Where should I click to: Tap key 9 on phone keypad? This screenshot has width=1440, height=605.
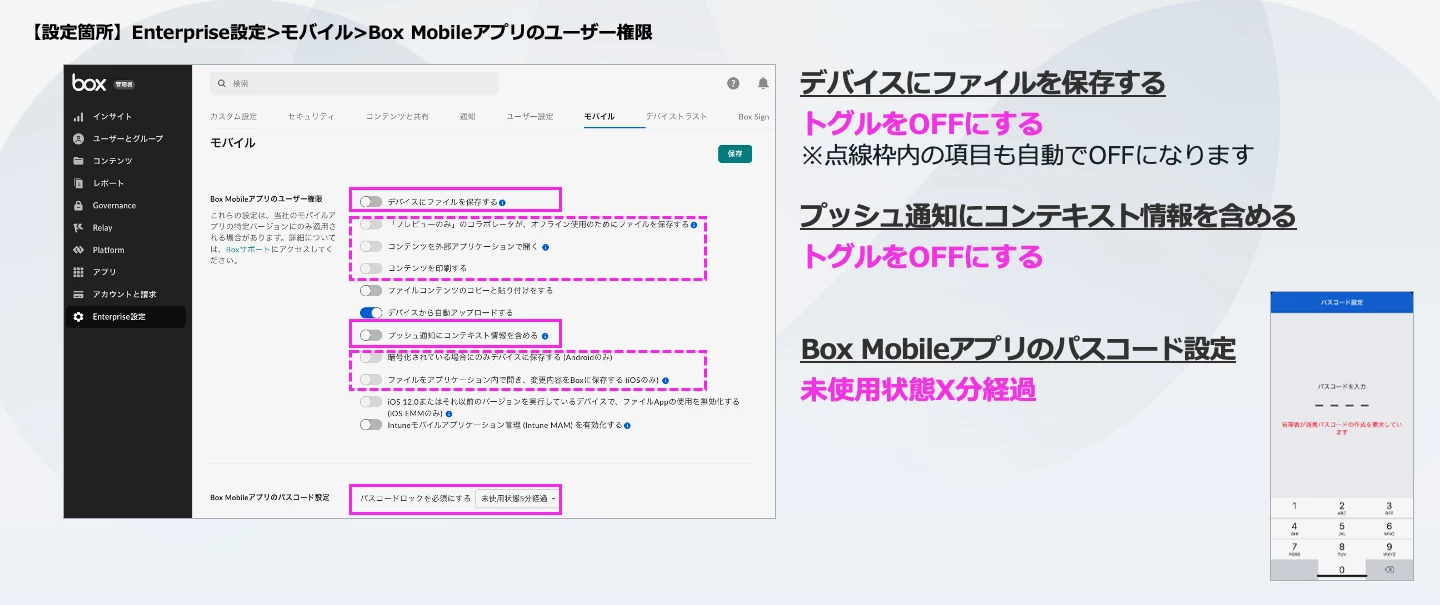click(x=1388, y=548)
